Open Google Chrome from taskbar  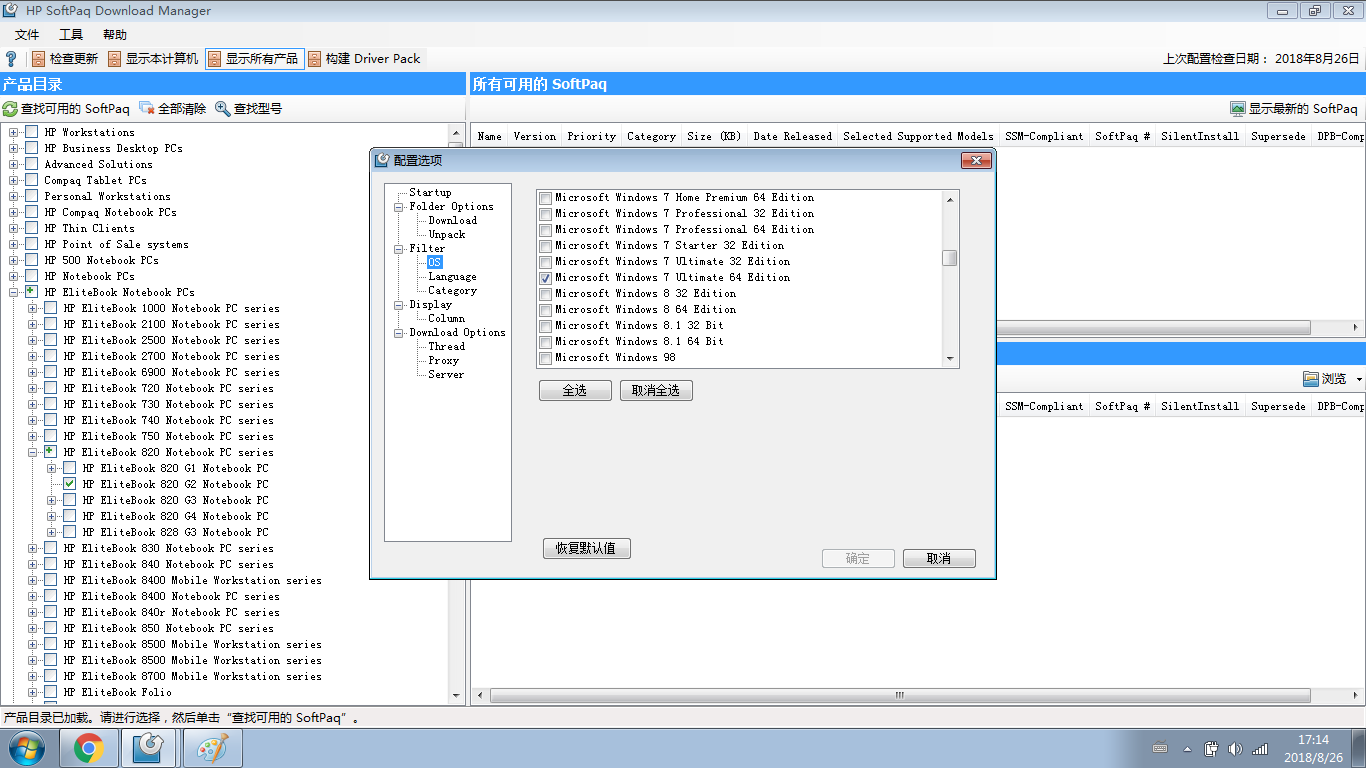click(89, 748)
